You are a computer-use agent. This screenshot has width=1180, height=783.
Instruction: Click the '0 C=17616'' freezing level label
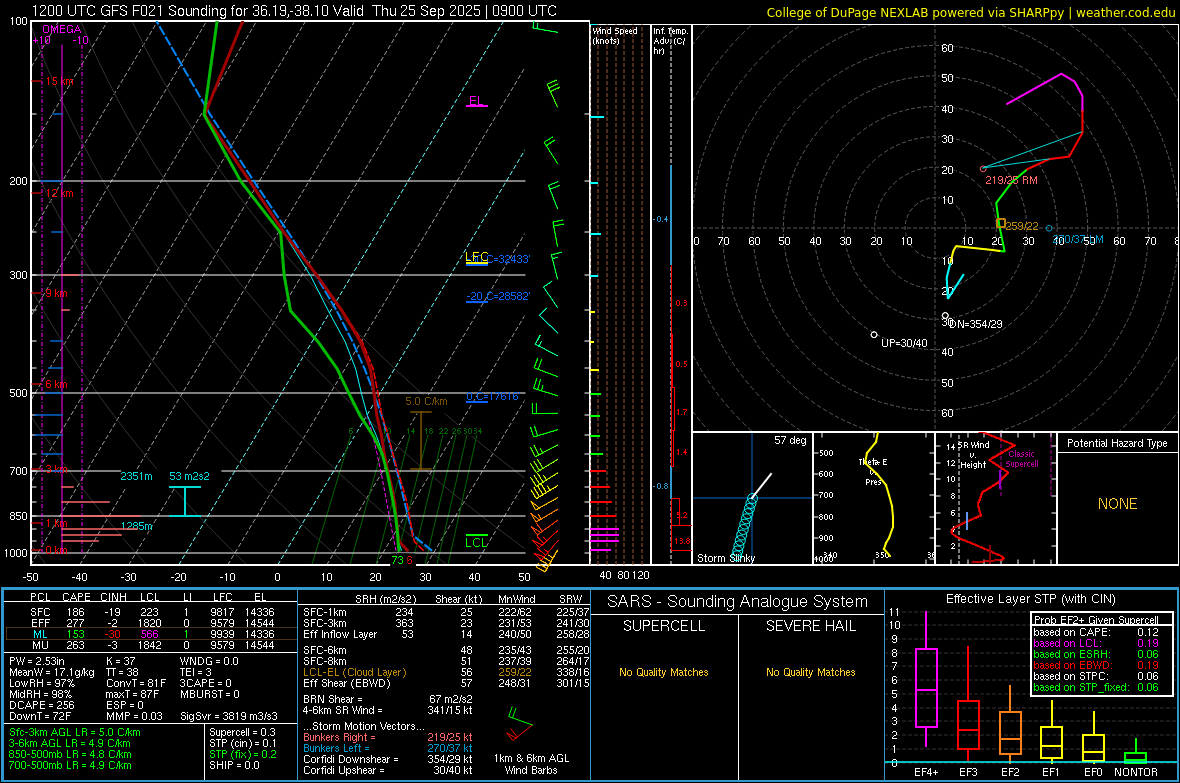point(492,396)
